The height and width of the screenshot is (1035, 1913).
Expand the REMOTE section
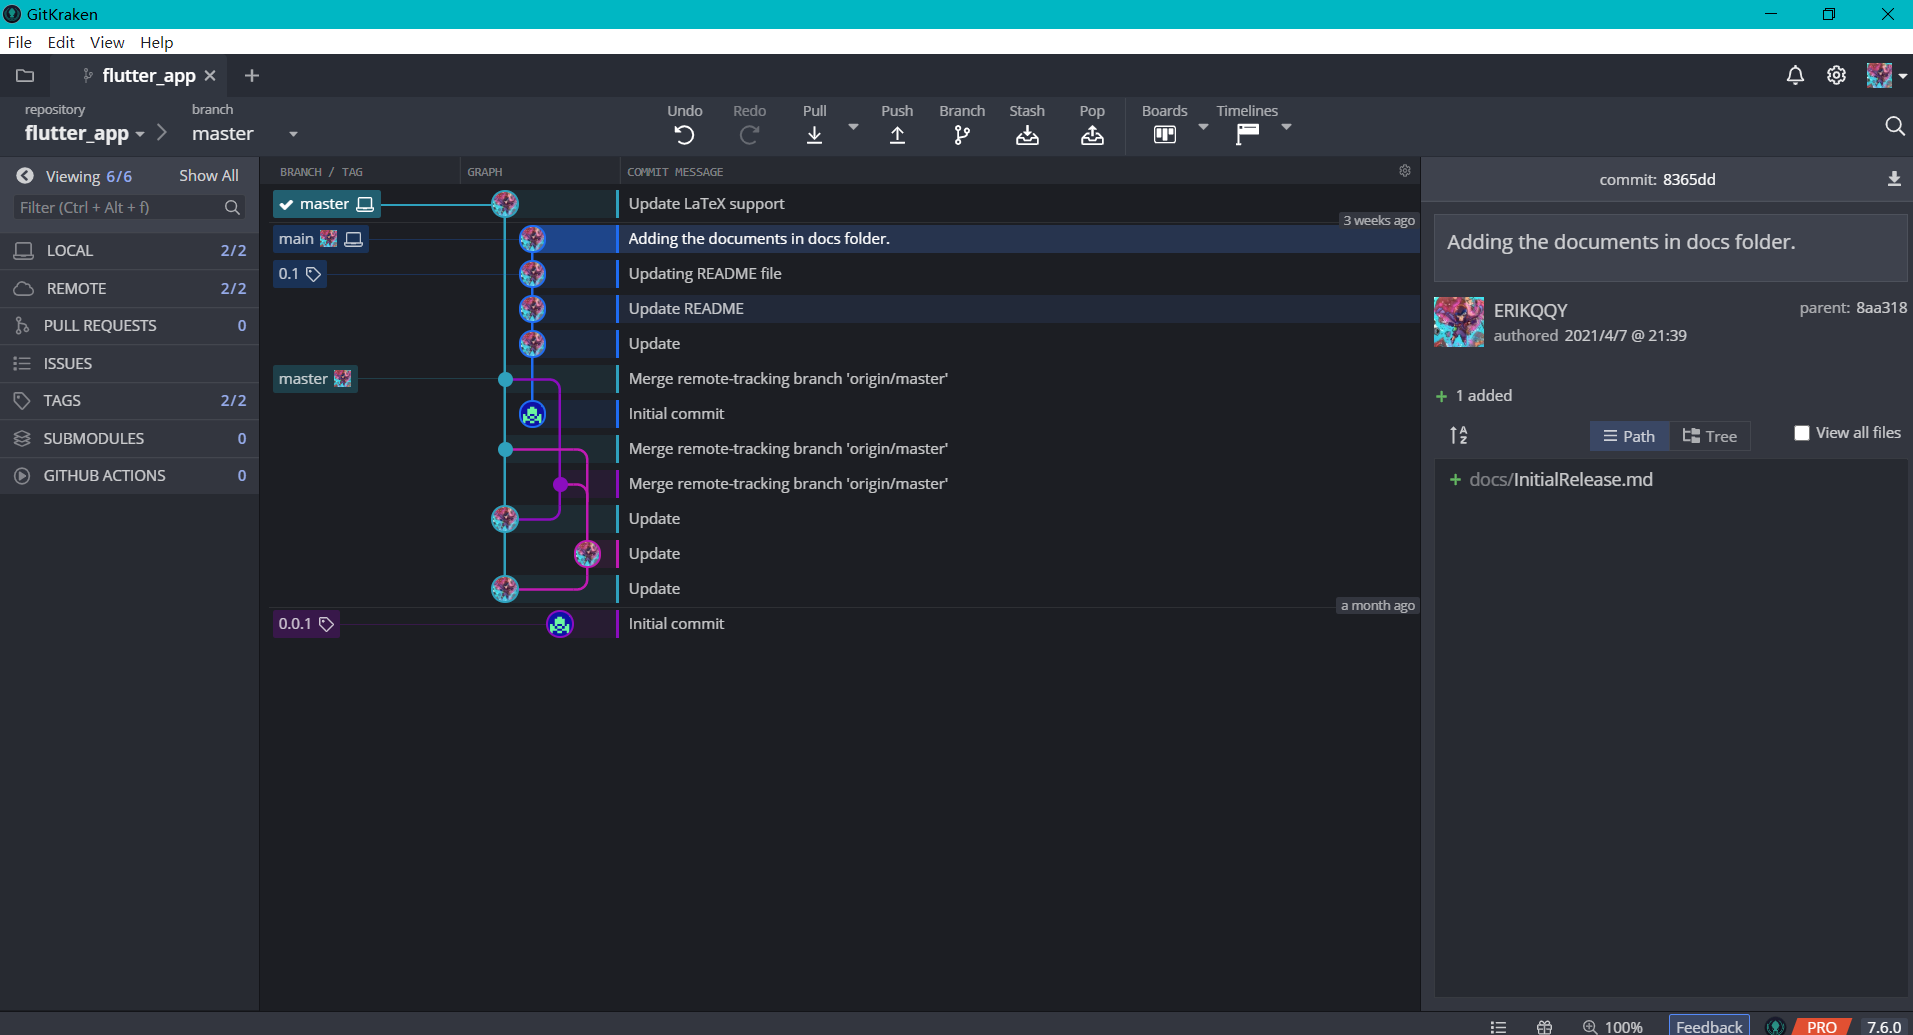click(x=129, y=288)
